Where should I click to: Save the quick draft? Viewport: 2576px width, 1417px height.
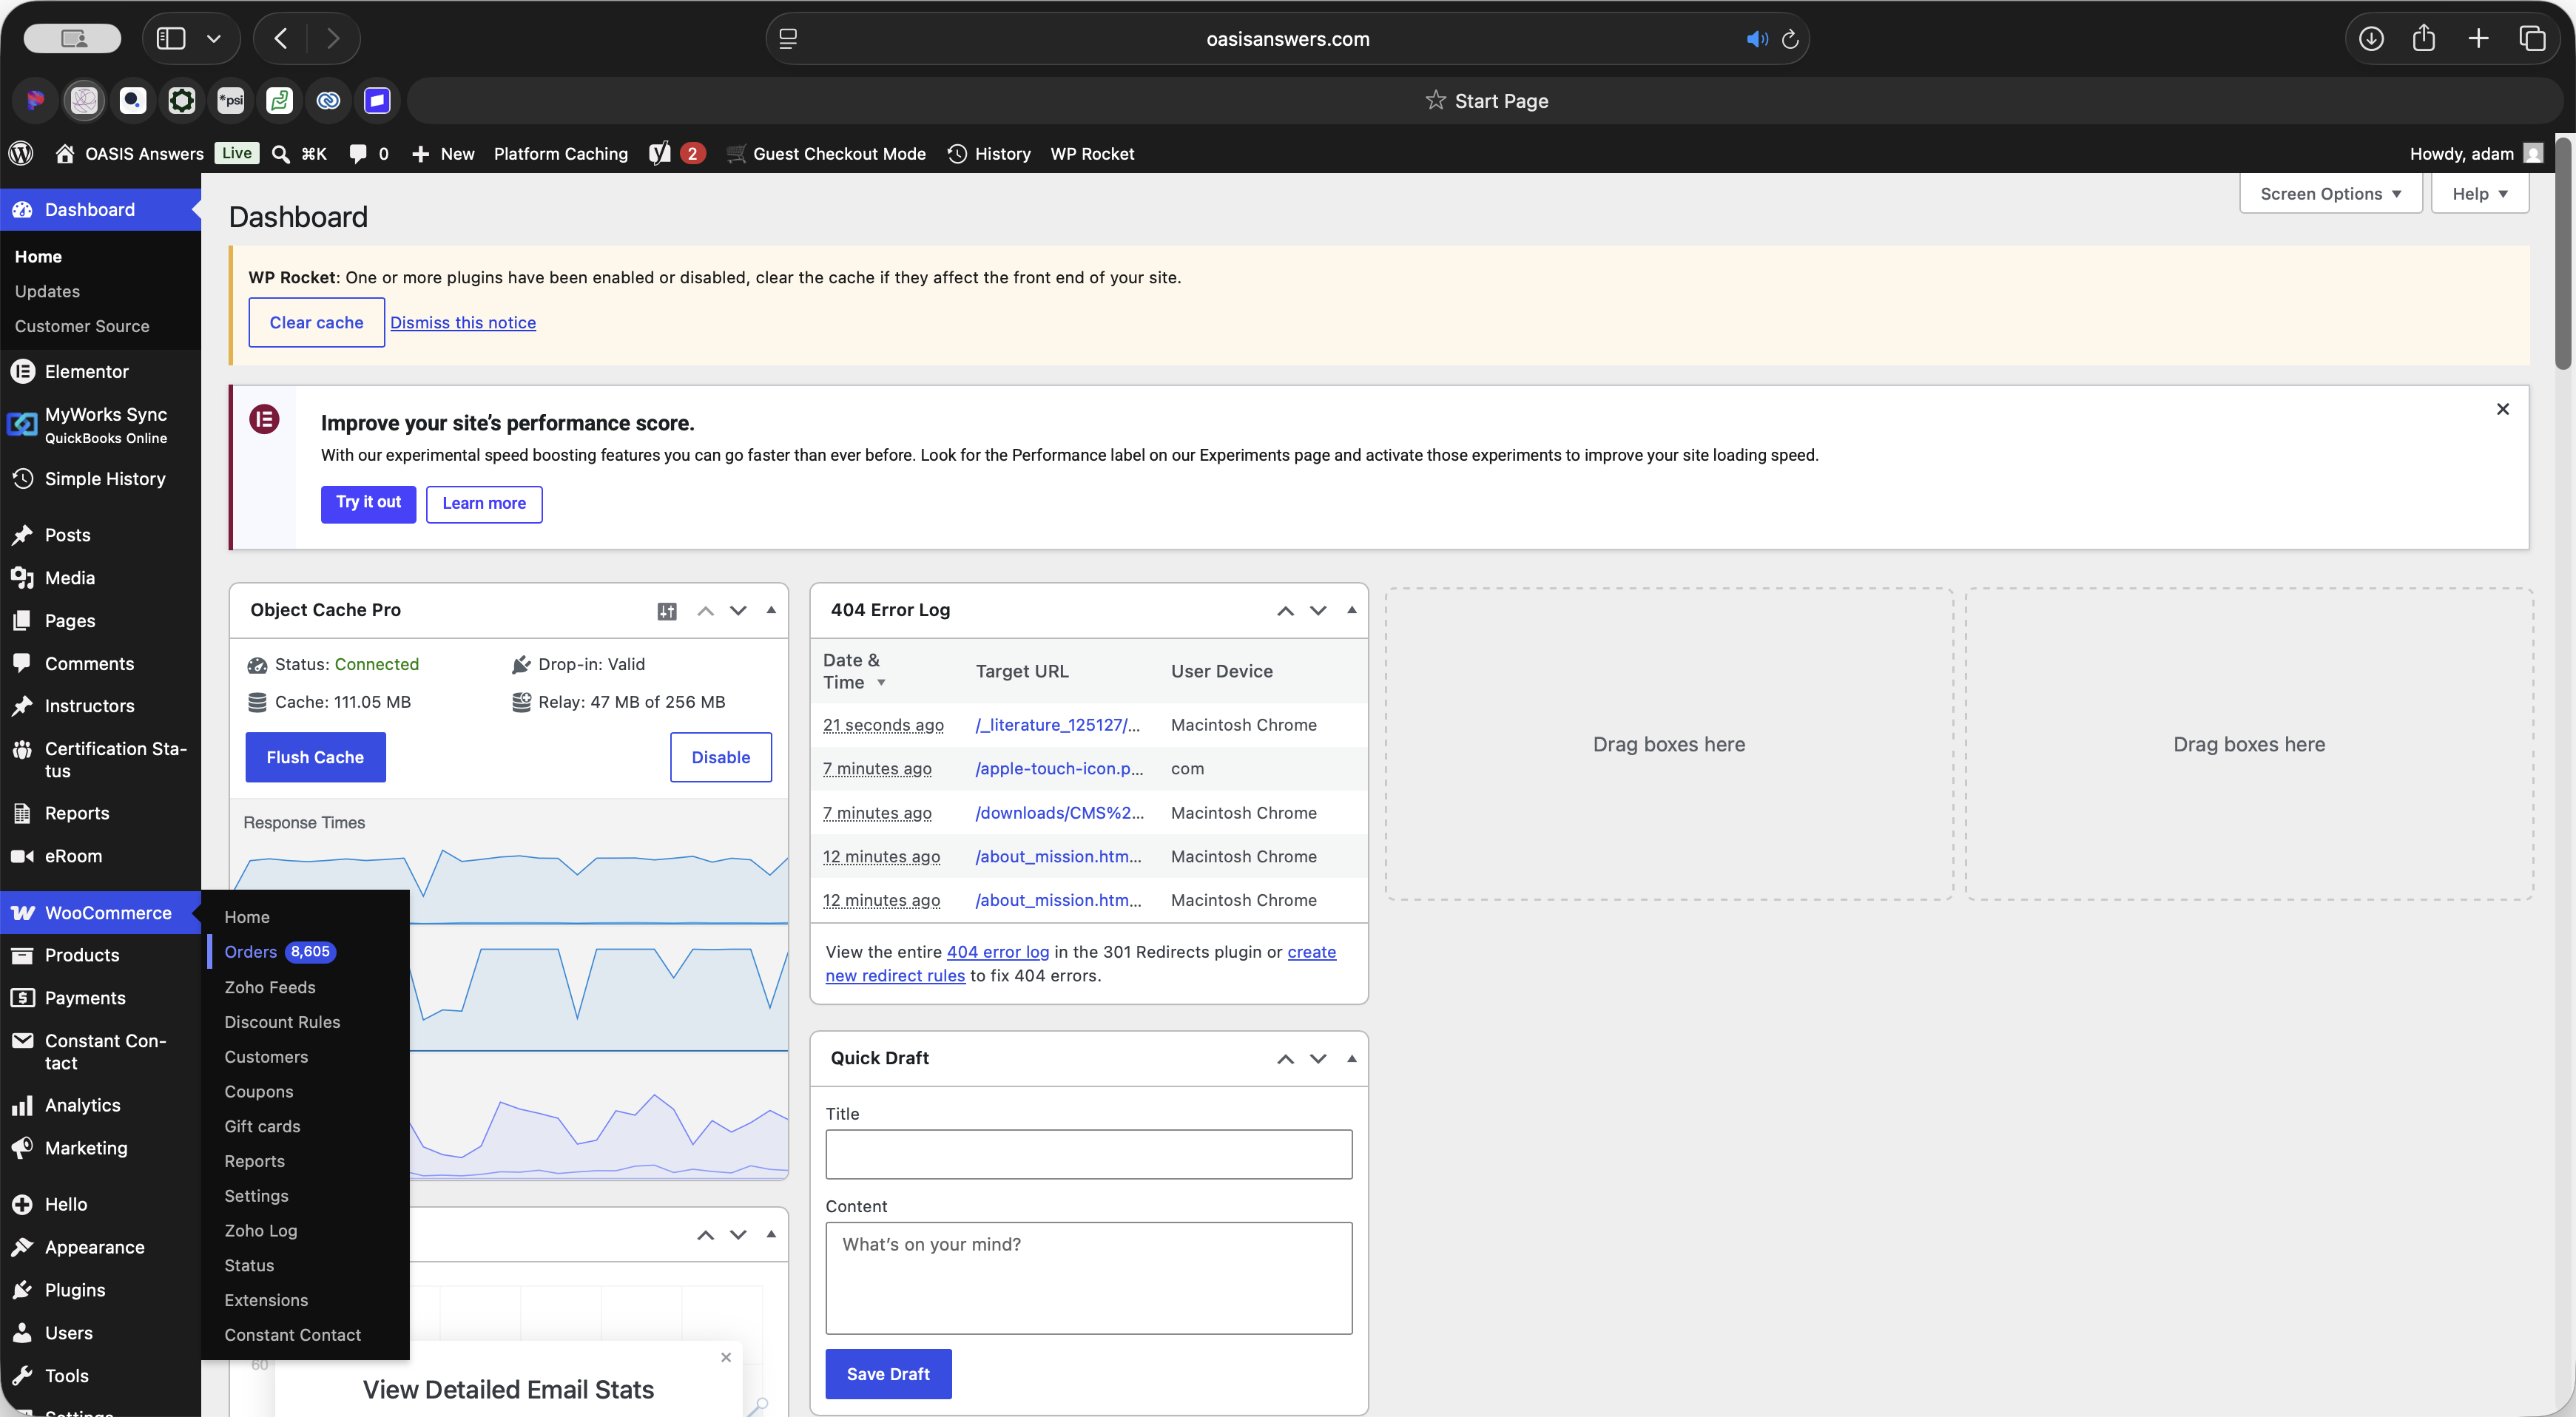tap(888, 1374)
